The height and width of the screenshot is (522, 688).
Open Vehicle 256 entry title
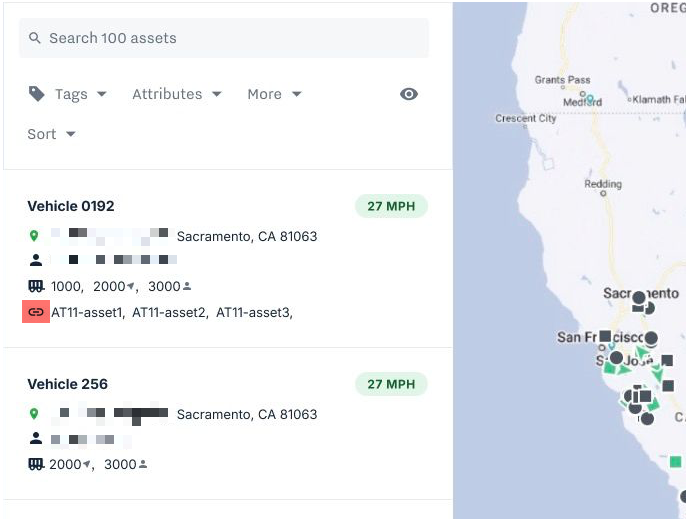point(68,384)
